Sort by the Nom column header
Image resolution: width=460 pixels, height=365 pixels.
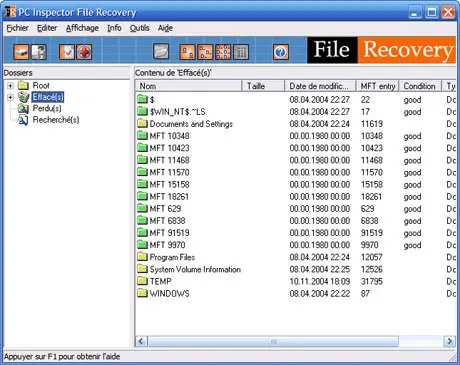pyautogui.click(x=188, y=86)
